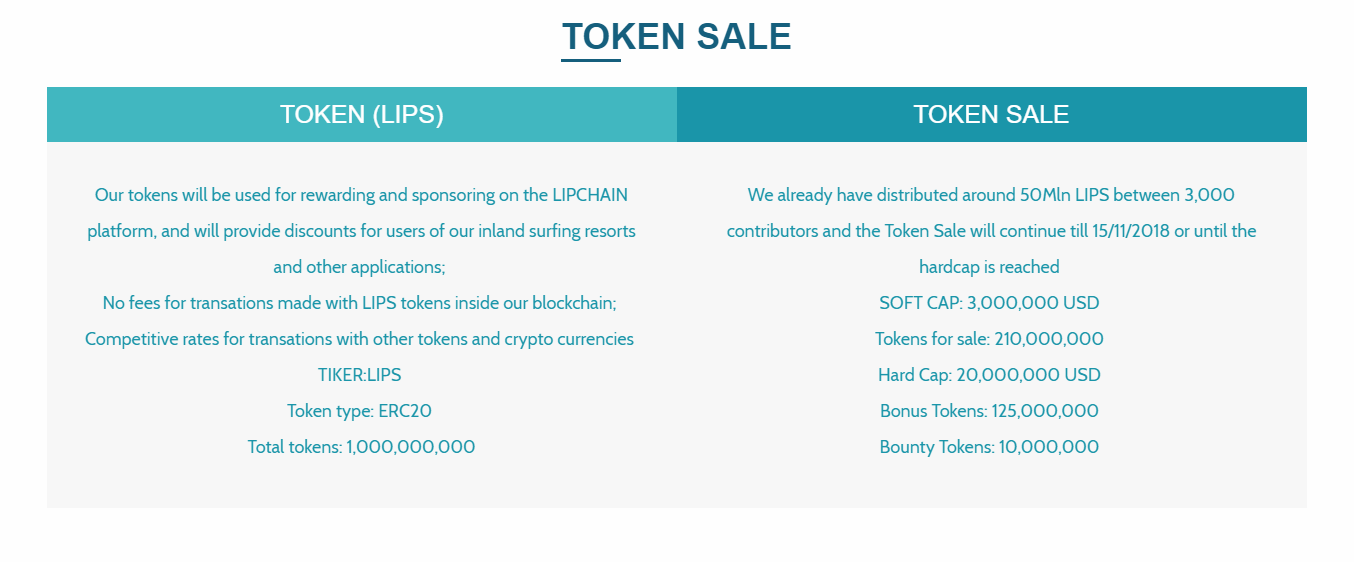The image size is (1354, 562).
Task: Click the Token type: ERC20 line
Action: click(x=359, y=411)
